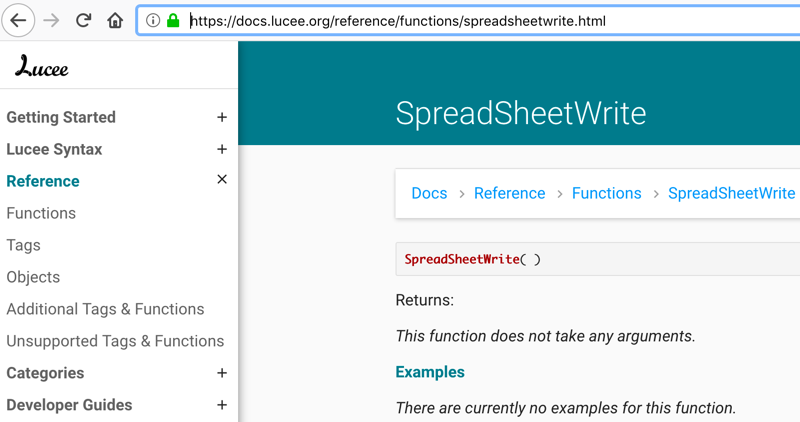The image size is (800, 422).
Task: Collapse the Reference section
Action: pyautogui.click(x=221, y=180)
